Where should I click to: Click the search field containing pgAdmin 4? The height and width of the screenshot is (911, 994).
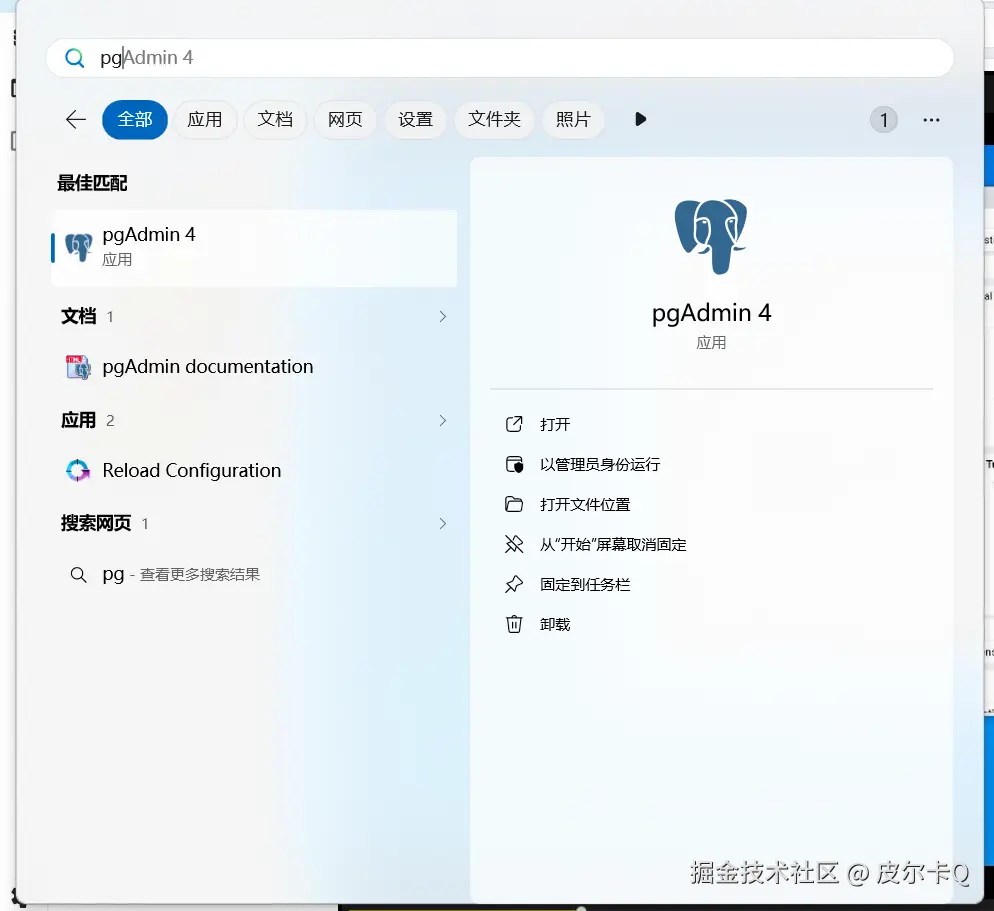click(x=500, y=58)
